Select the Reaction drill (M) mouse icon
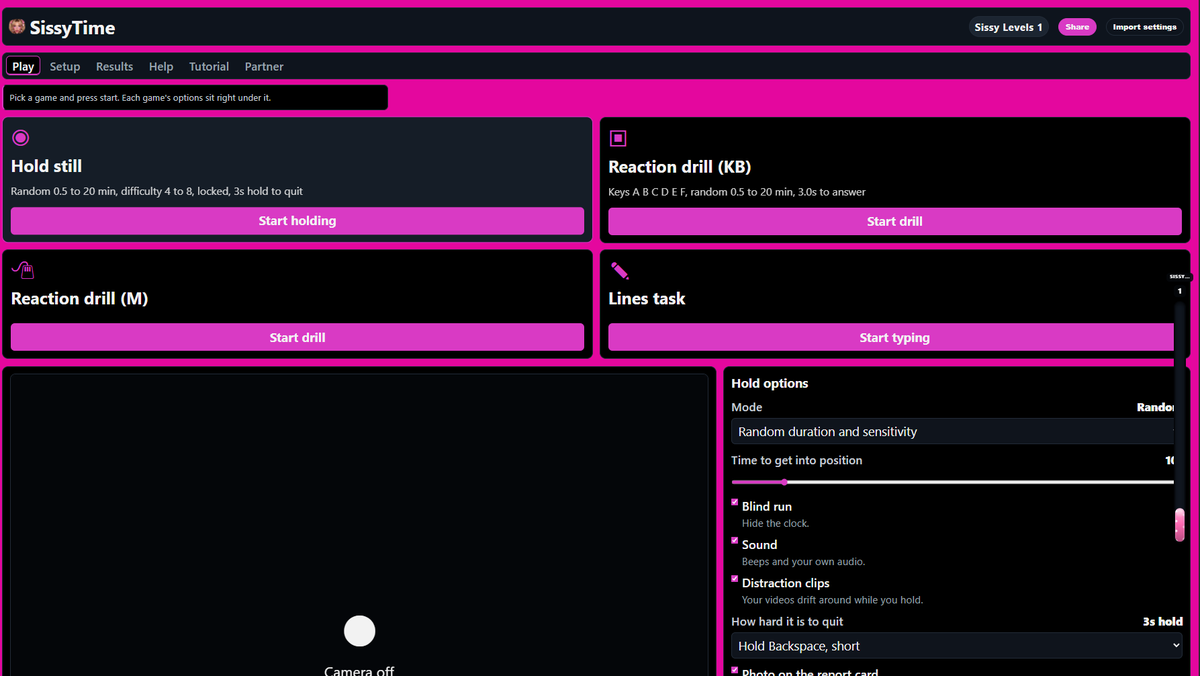This screenshot has width=1200, height=676. click(22, 269)
